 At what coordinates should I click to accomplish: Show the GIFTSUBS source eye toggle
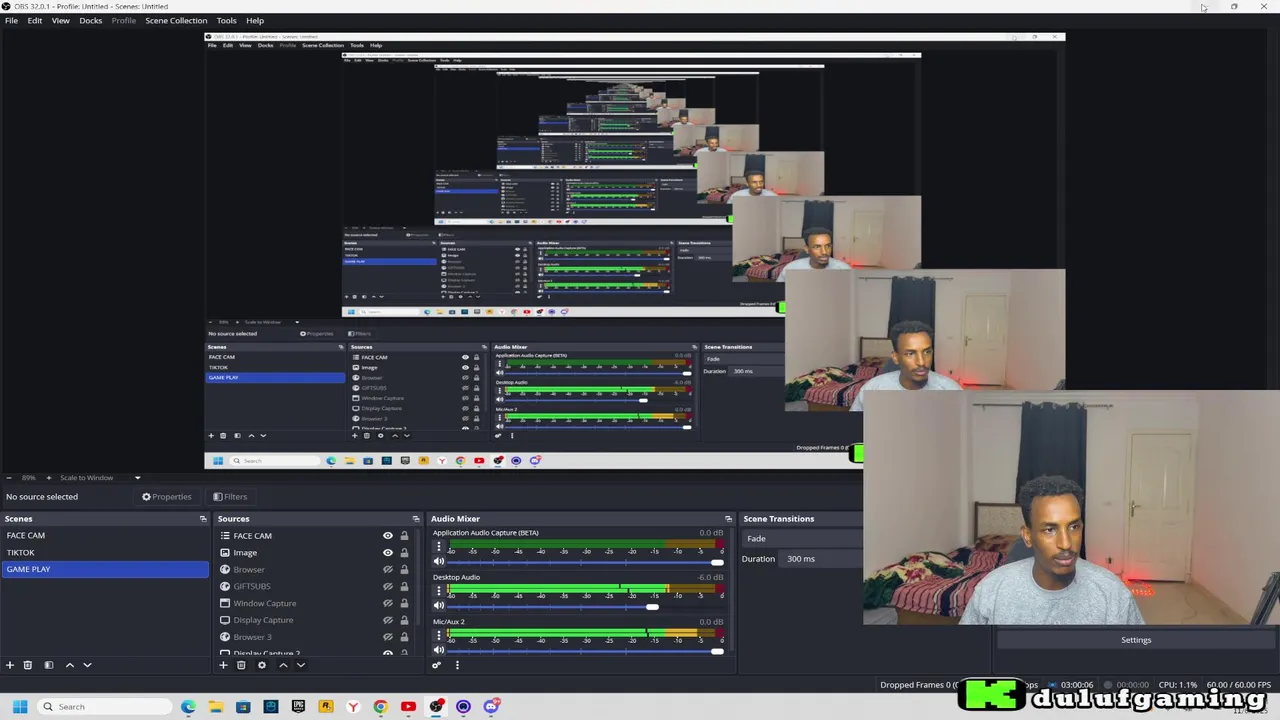[388, 586]
